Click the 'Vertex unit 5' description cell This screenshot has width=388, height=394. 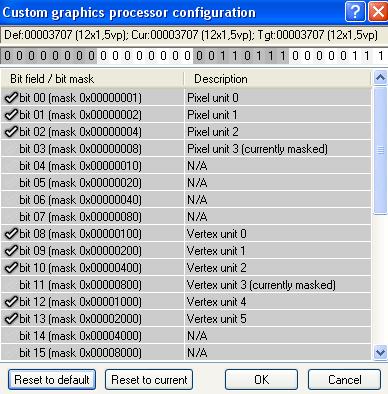click(x=278, y=319)
